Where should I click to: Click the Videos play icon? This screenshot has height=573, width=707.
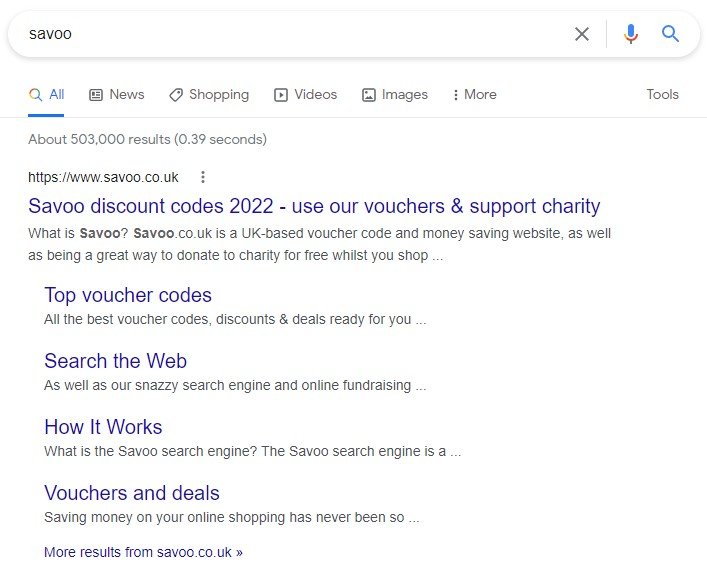click(280, 95)
